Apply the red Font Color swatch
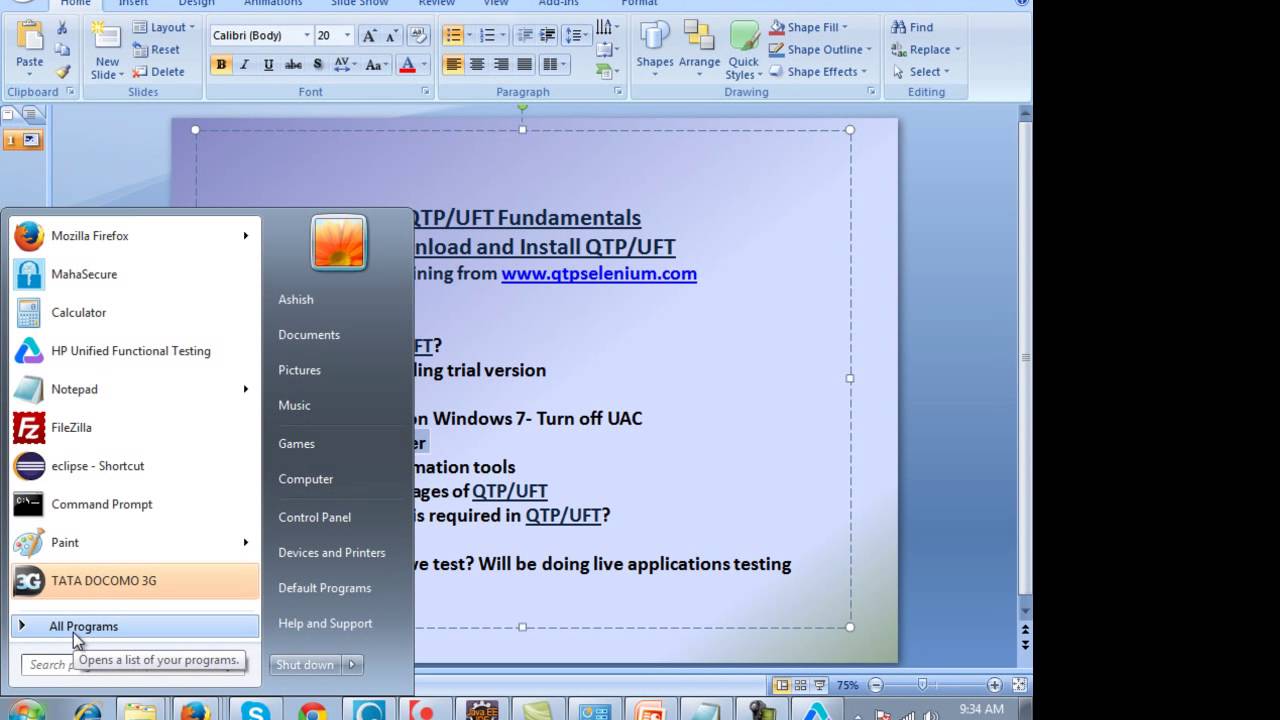The image size is (1280, 720). coord(407,65)
